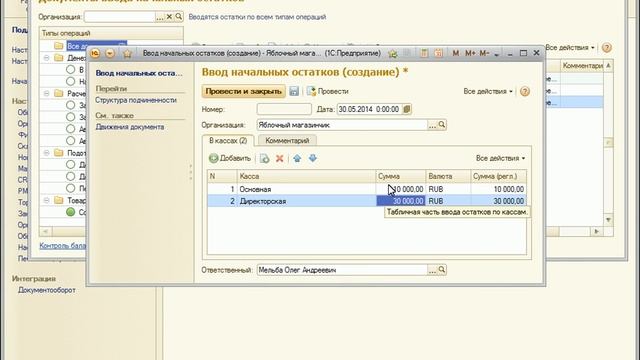This screenshot has height=360, width=640.
Task: Open Все действия menu in the form header
Action: (488, 91)
